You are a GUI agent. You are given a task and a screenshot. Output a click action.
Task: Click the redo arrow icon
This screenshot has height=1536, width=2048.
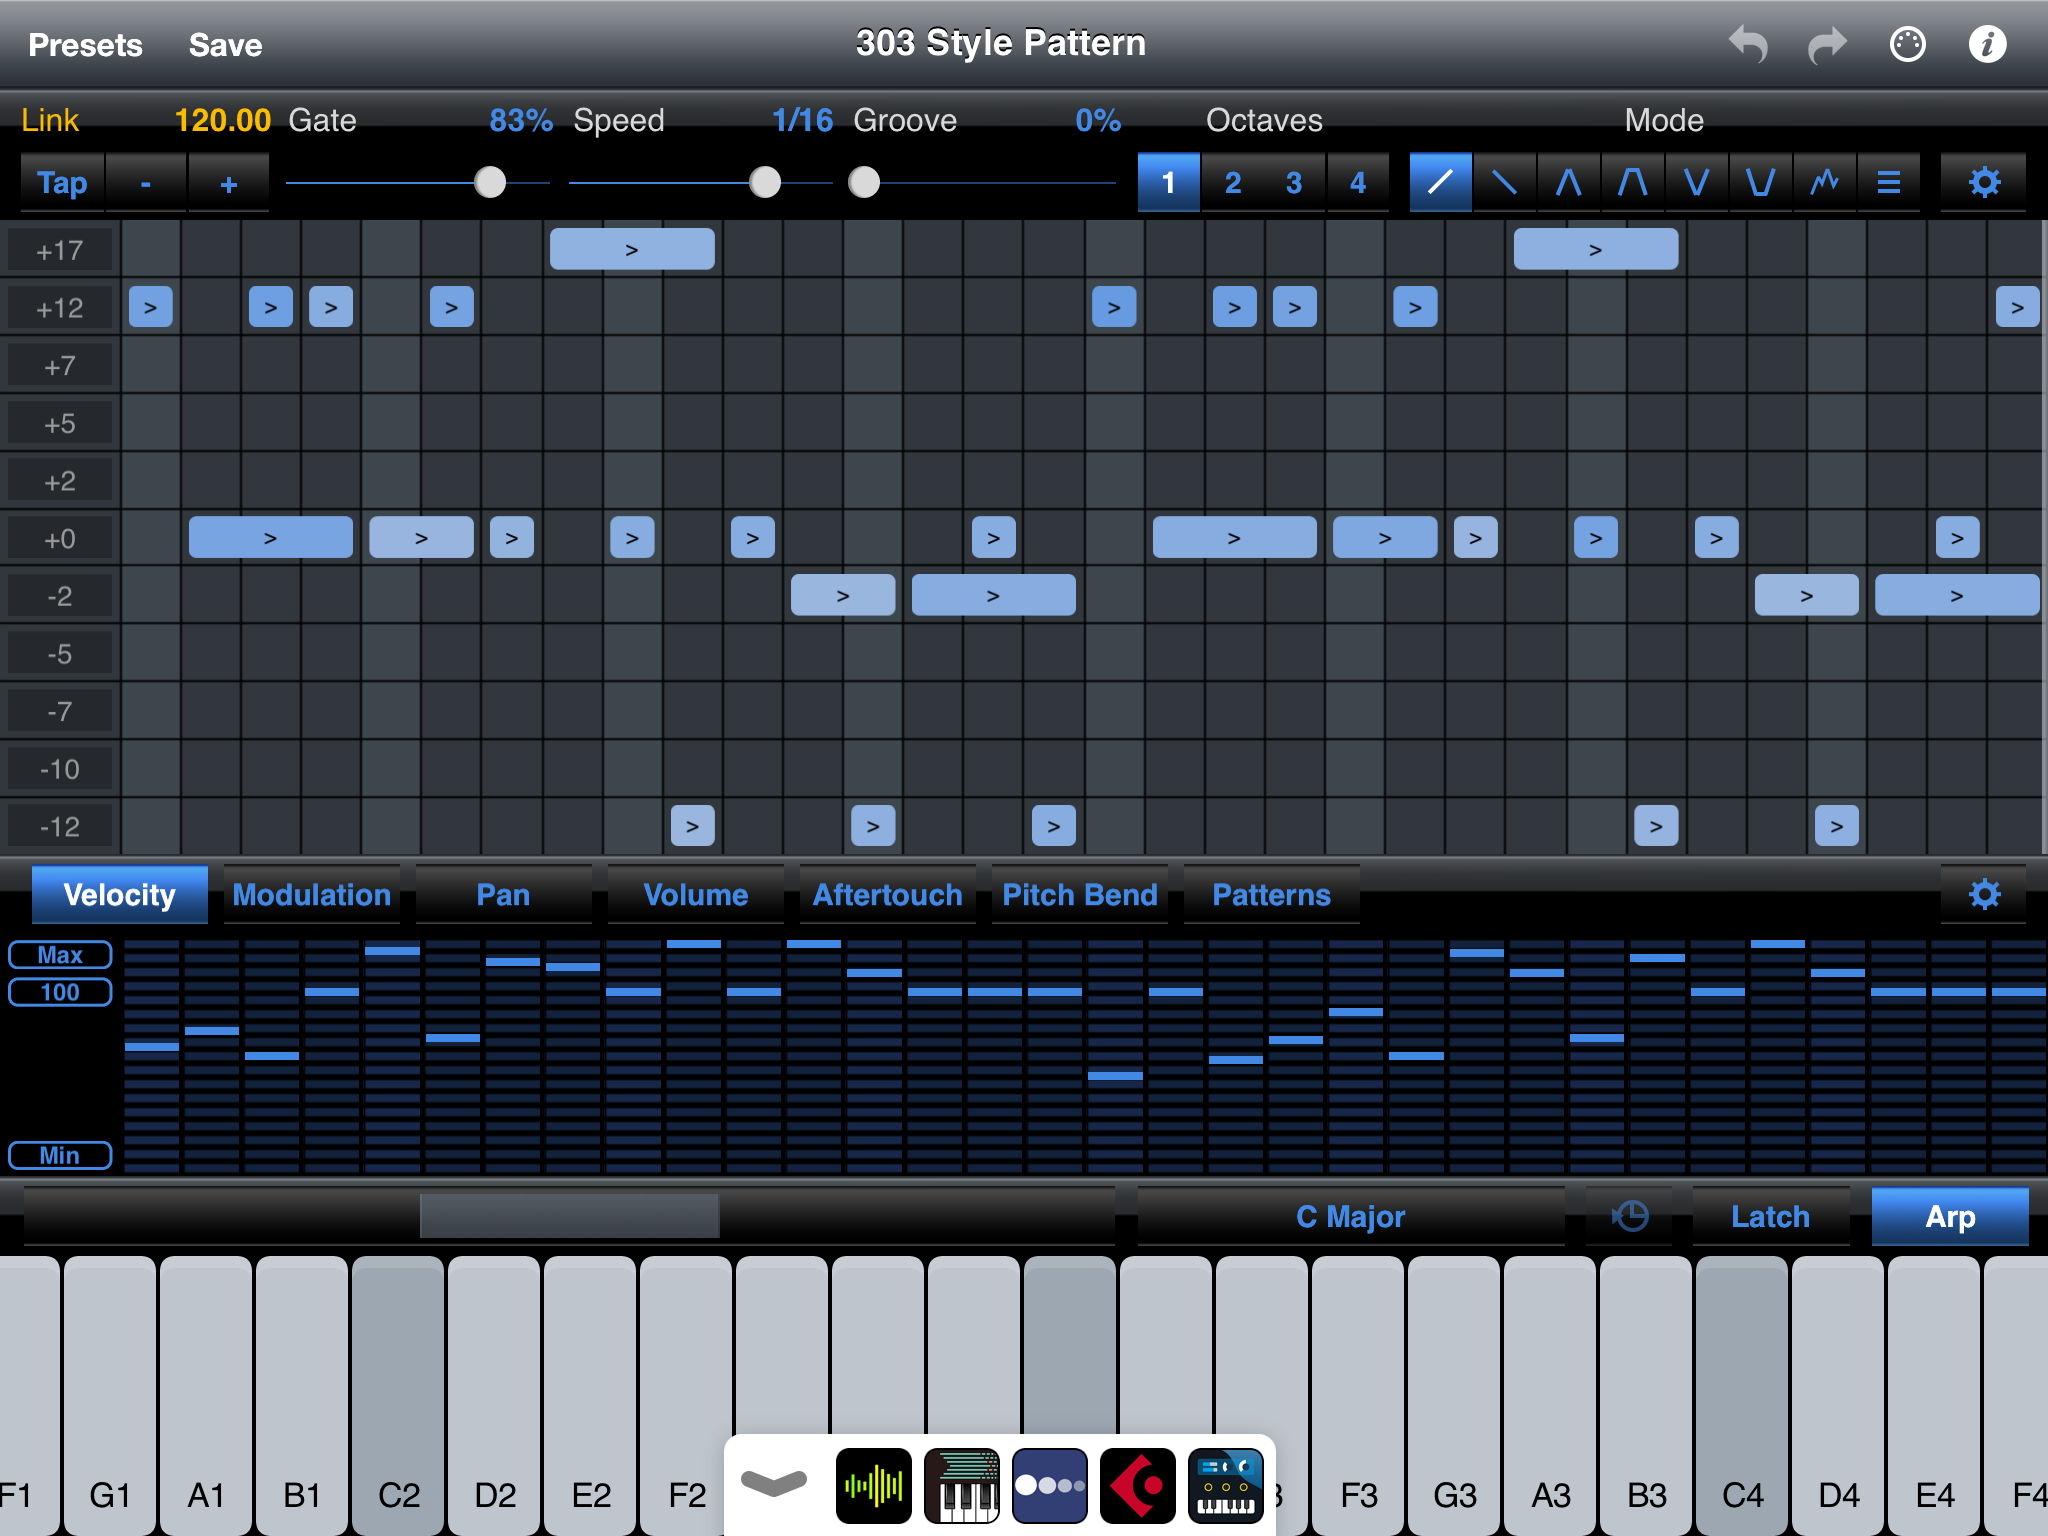tap(1827, 44)
